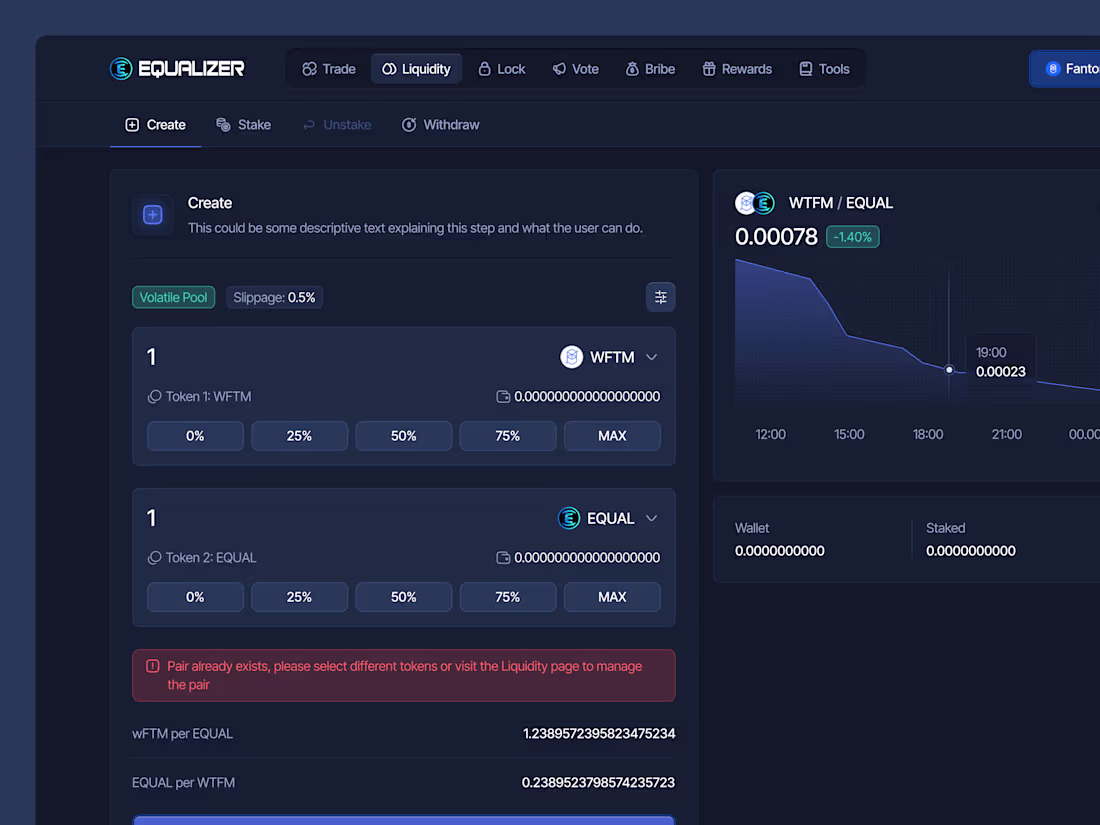The image size is (1100, 825).
Task: Click the WFTM token logo in Token 1 row
Action: point(571,356)
